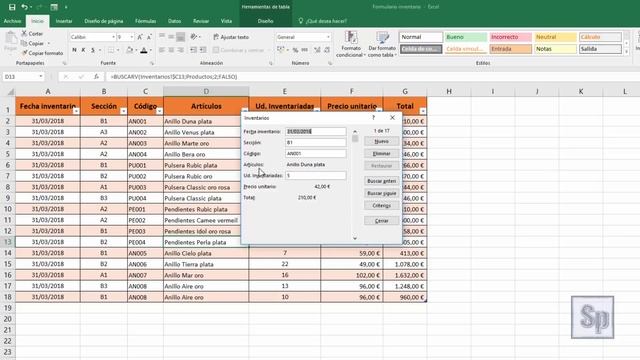Click the Ud. inventariadas input field
The width and height of the screenshot is (640, 360).
pyautogui.click(x=316, y=176)
